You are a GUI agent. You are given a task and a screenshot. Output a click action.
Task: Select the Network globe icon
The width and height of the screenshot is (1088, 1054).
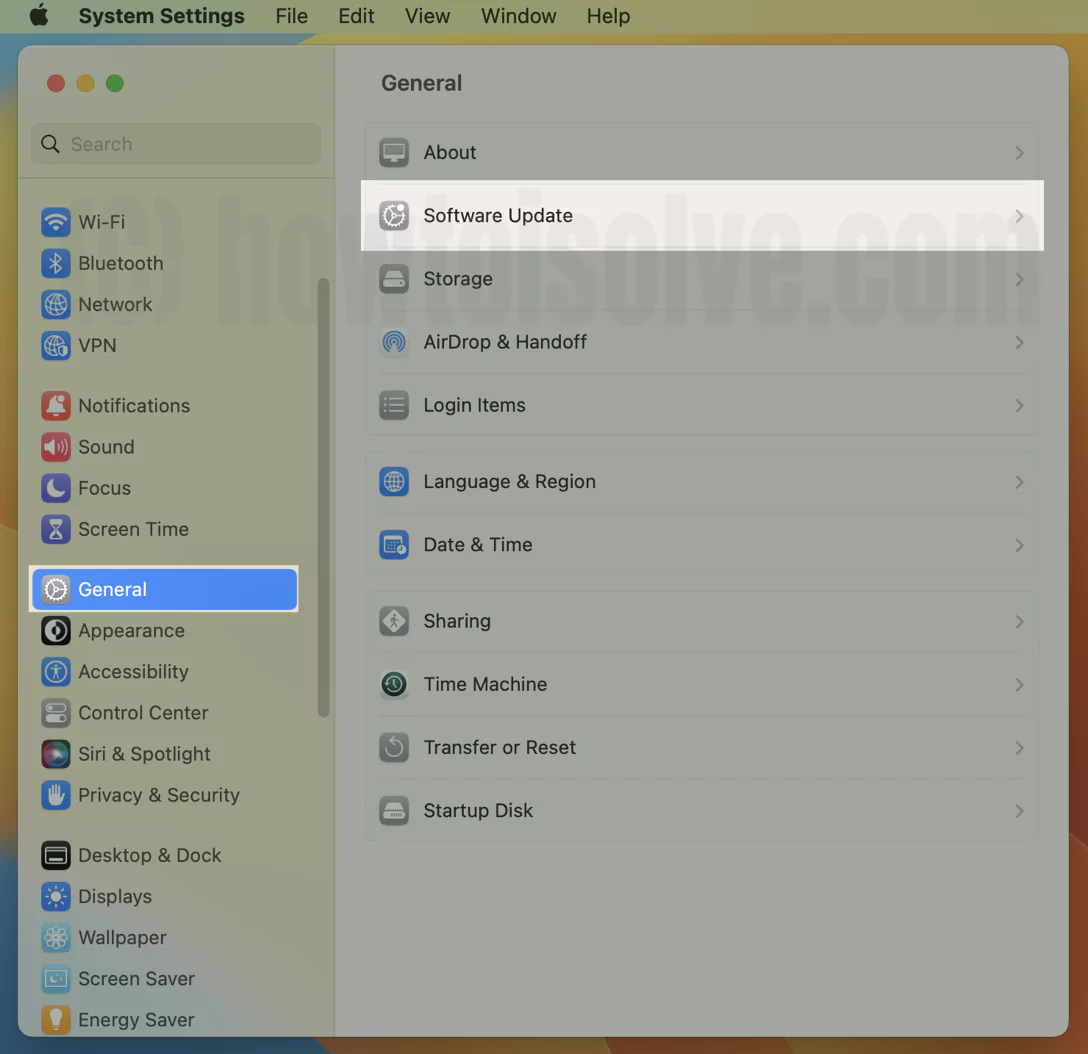(56, 304)
